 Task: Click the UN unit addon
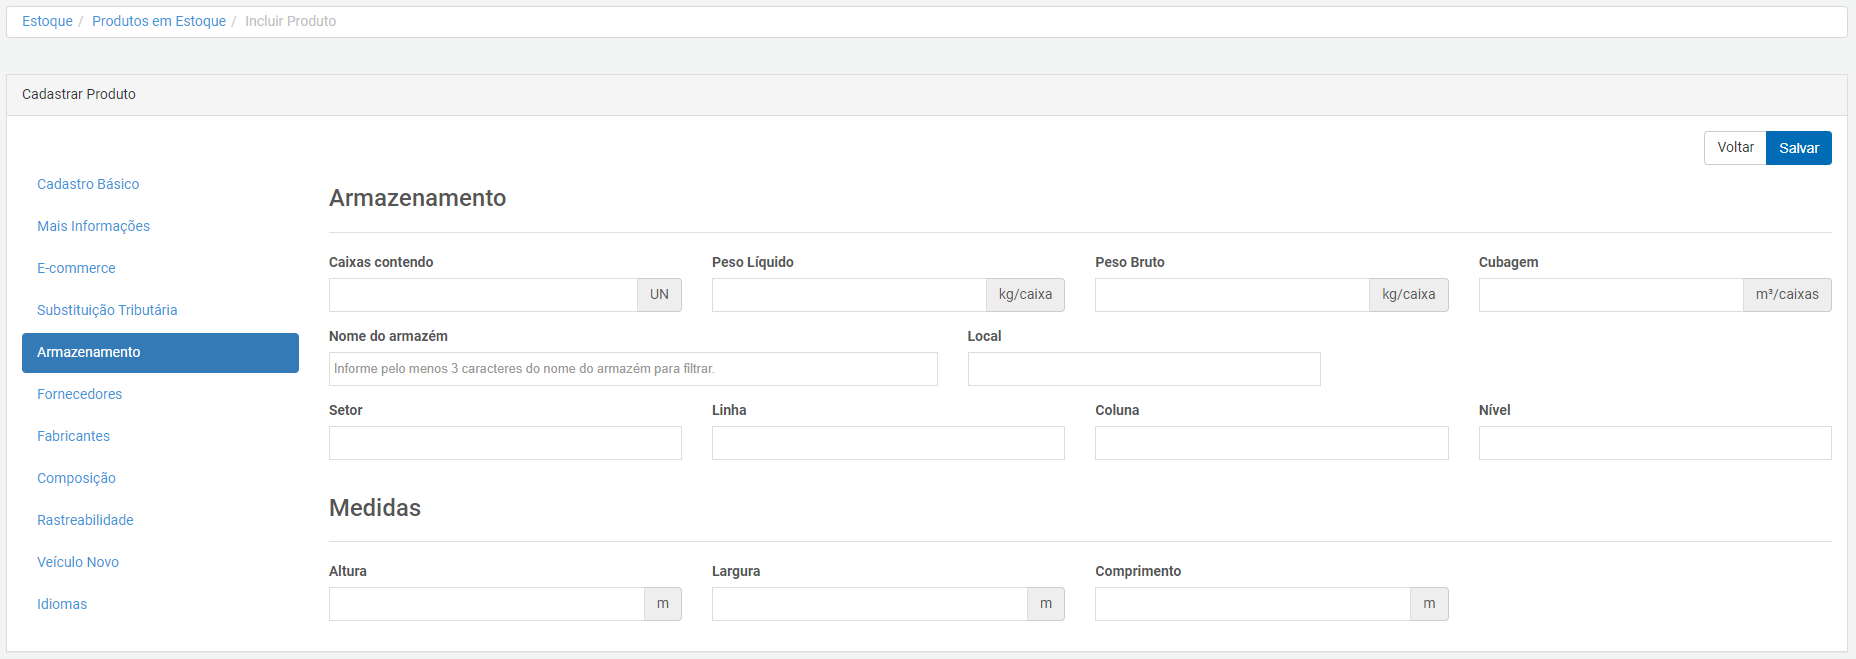tap(660, 295)
